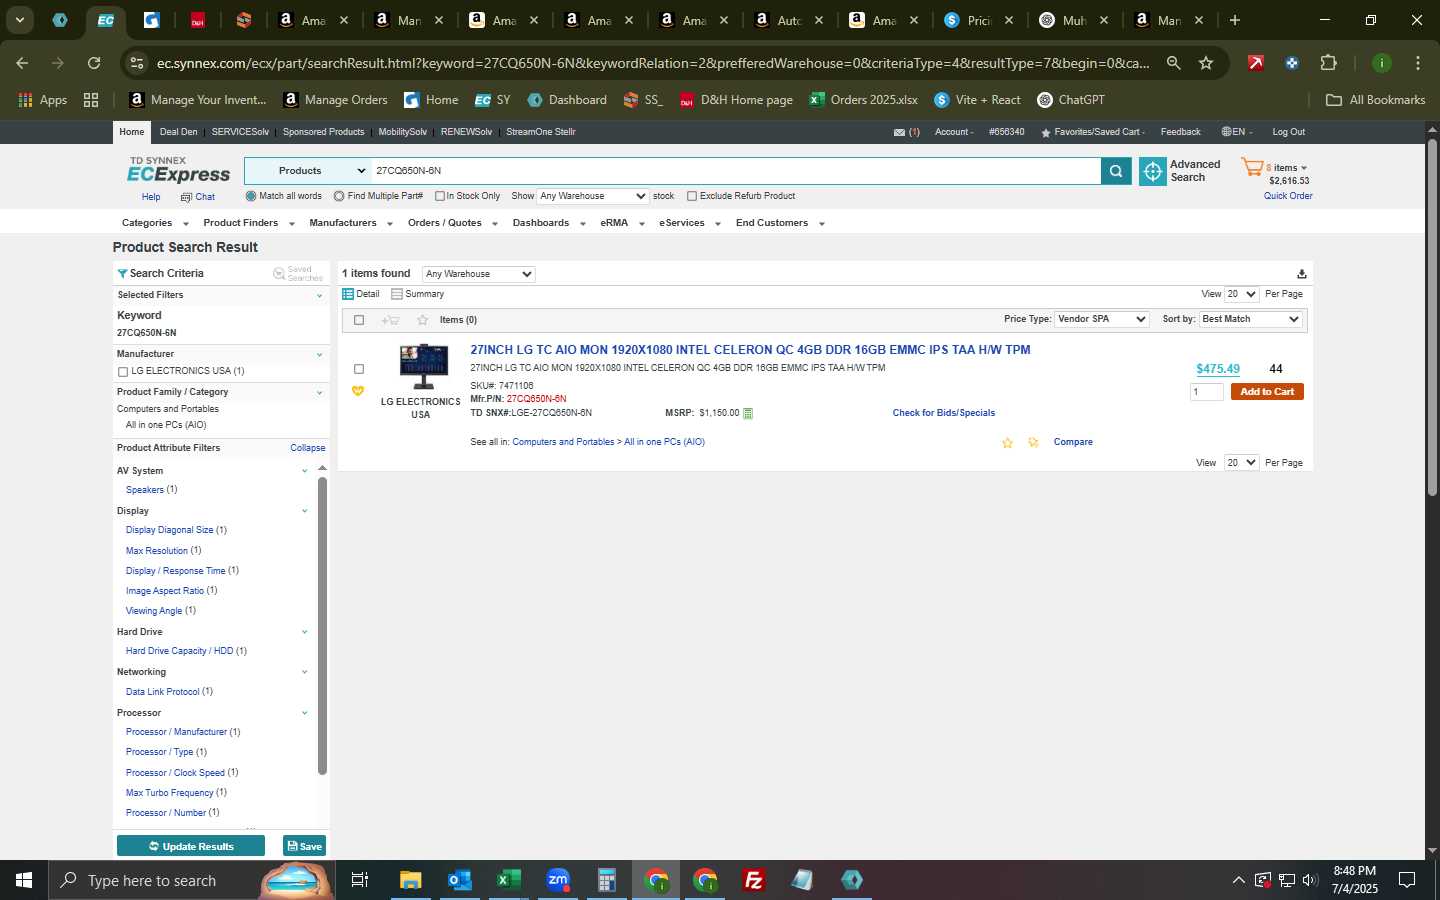Open the Products search type dropdown

tap(308, 171)
